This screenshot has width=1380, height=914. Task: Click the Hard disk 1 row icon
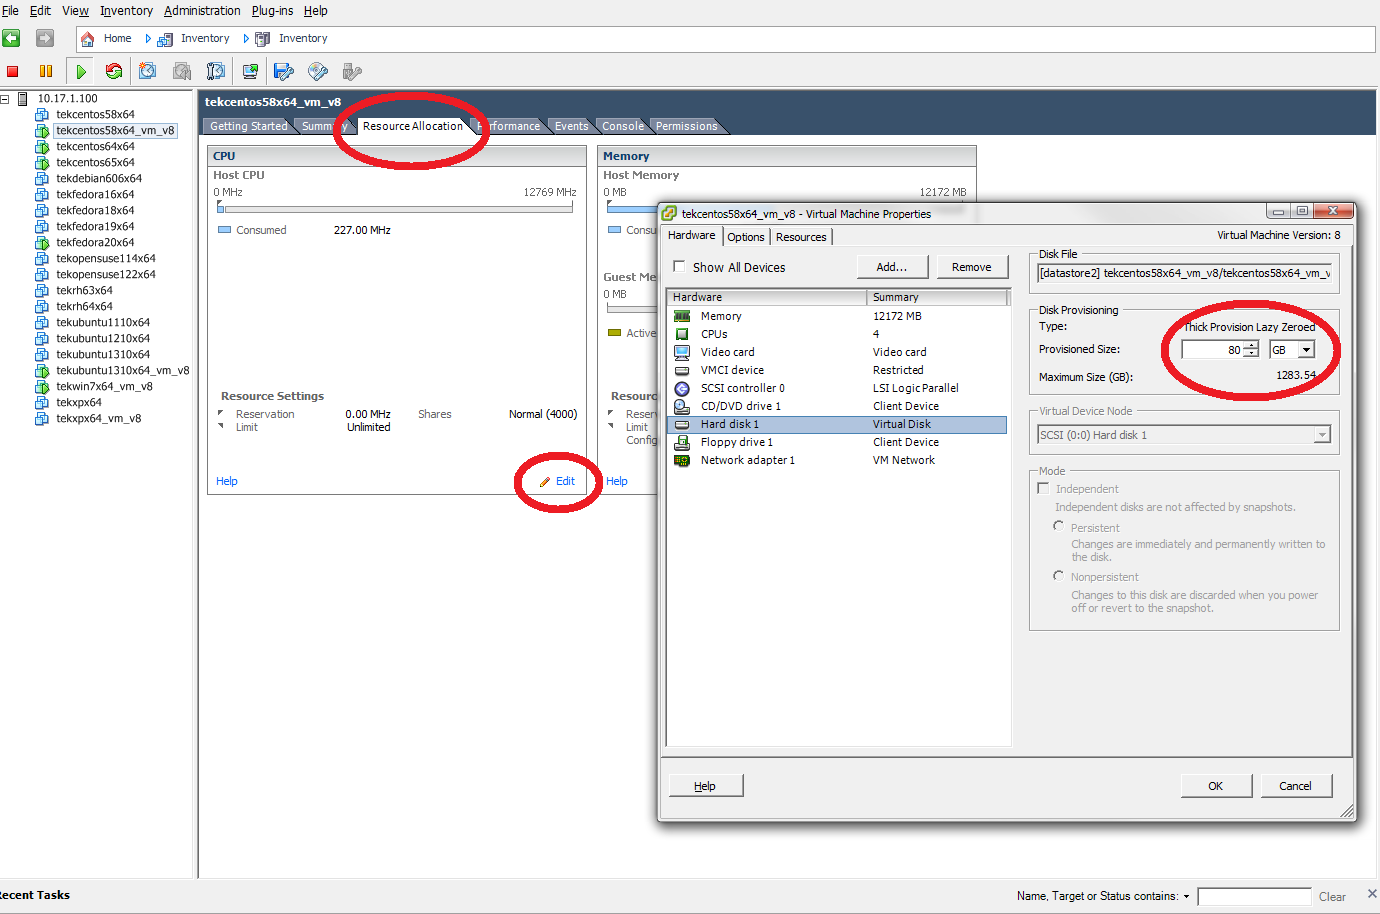(682, 424)
